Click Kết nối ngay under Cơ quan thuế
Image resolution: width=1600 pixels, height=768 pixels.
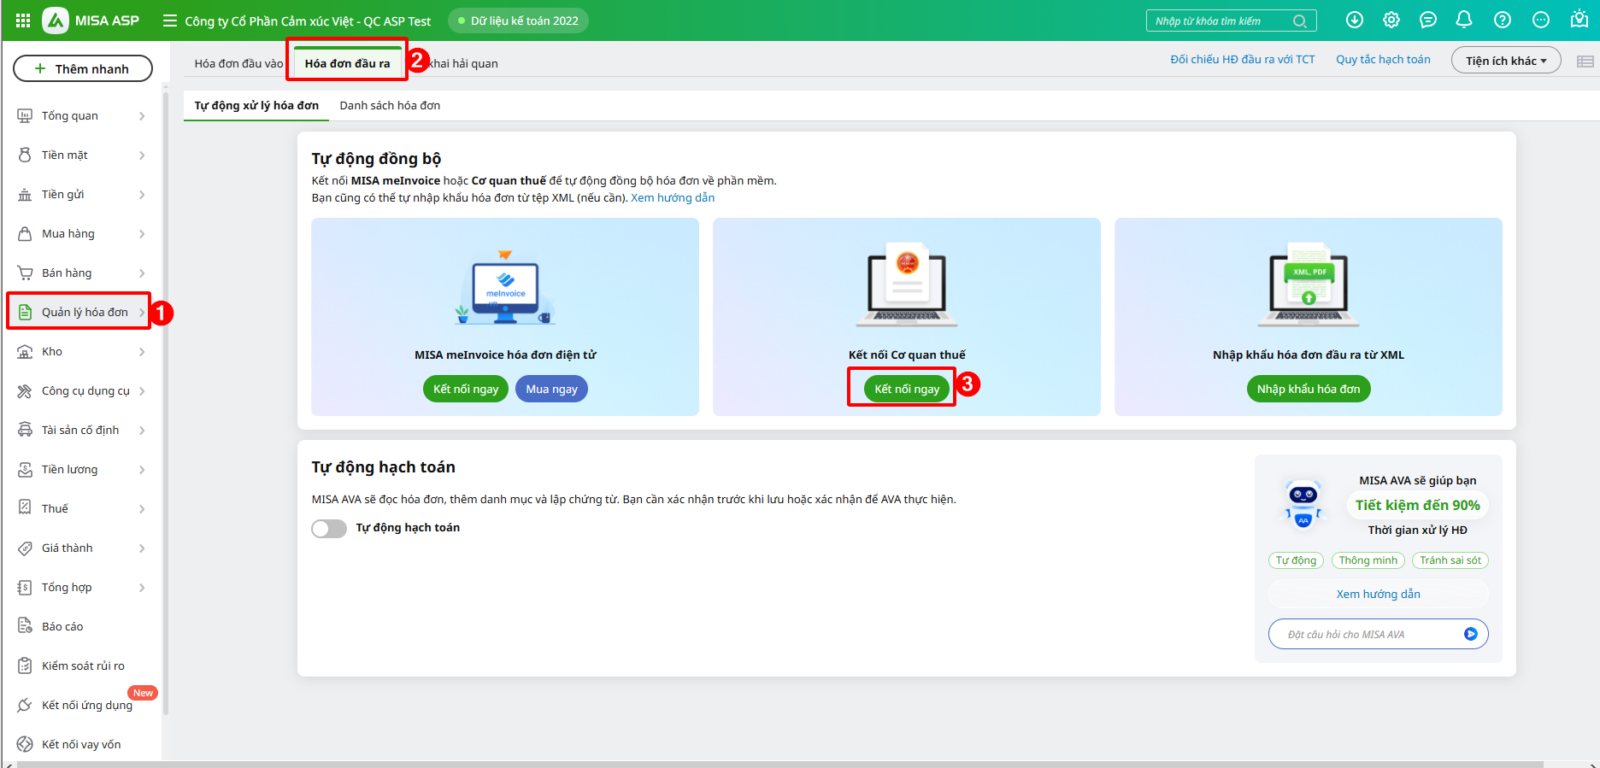[x=906, y=389]
